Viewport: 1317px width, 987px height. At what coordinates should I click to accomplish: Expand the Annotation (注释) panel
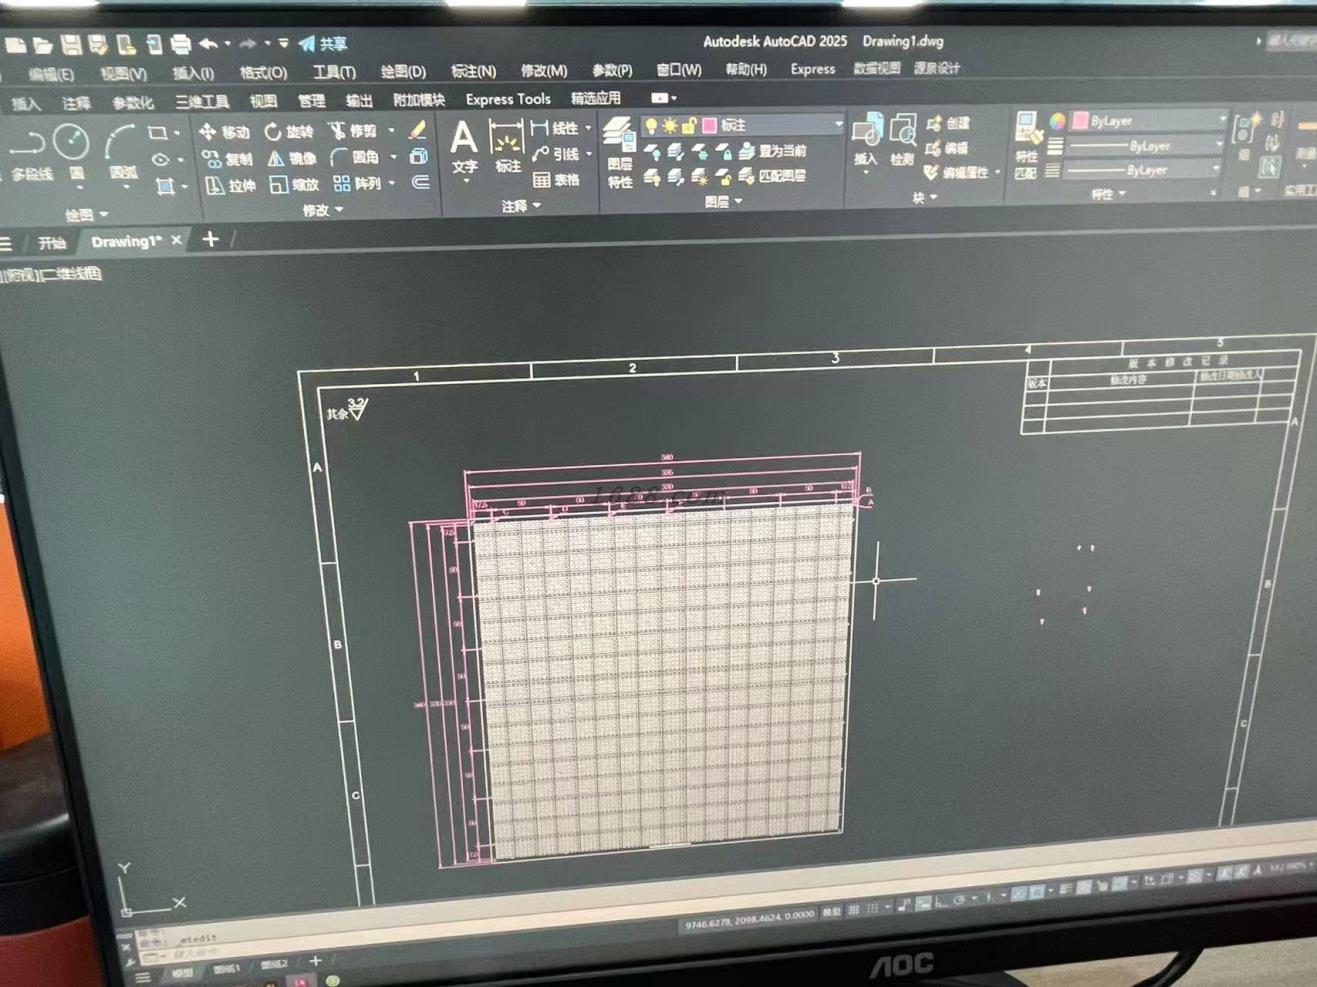coord(521,206)
